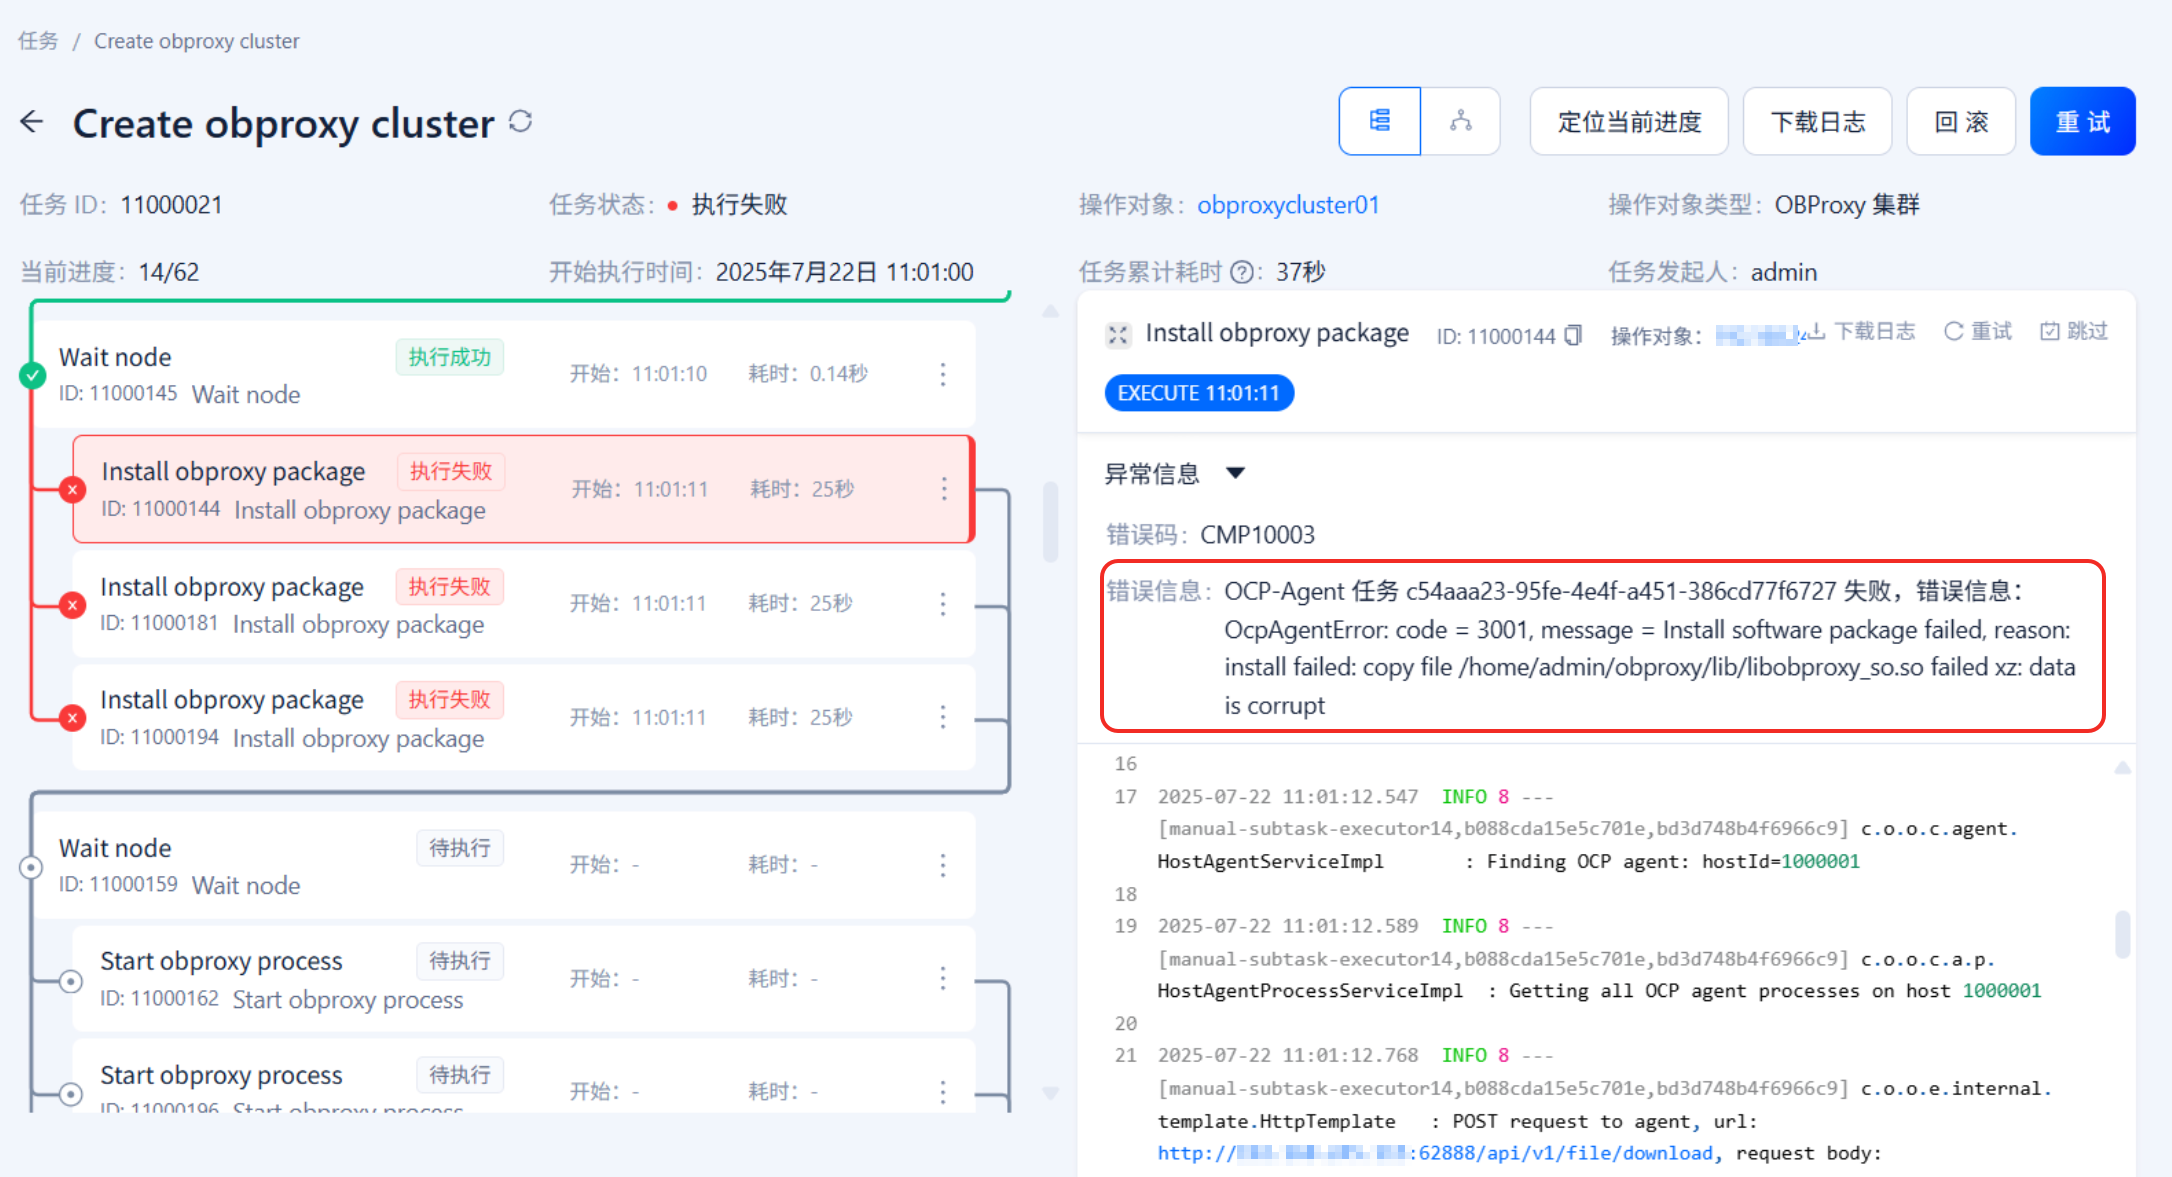Download the subtask log in detail panel
Image resolution: width=2172 pixels, height=1177 pixels.
[x=1862, y=331]
